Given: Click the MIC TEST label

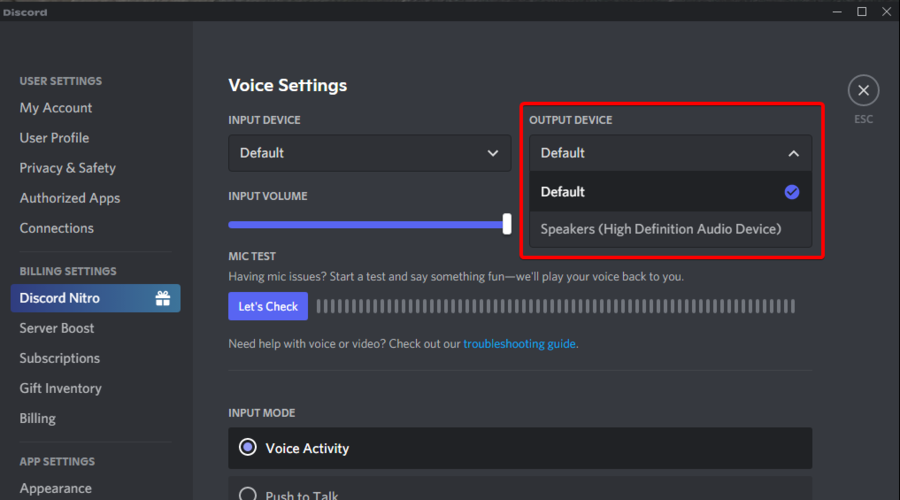Looking at the screenshot, I should (252, 256).
